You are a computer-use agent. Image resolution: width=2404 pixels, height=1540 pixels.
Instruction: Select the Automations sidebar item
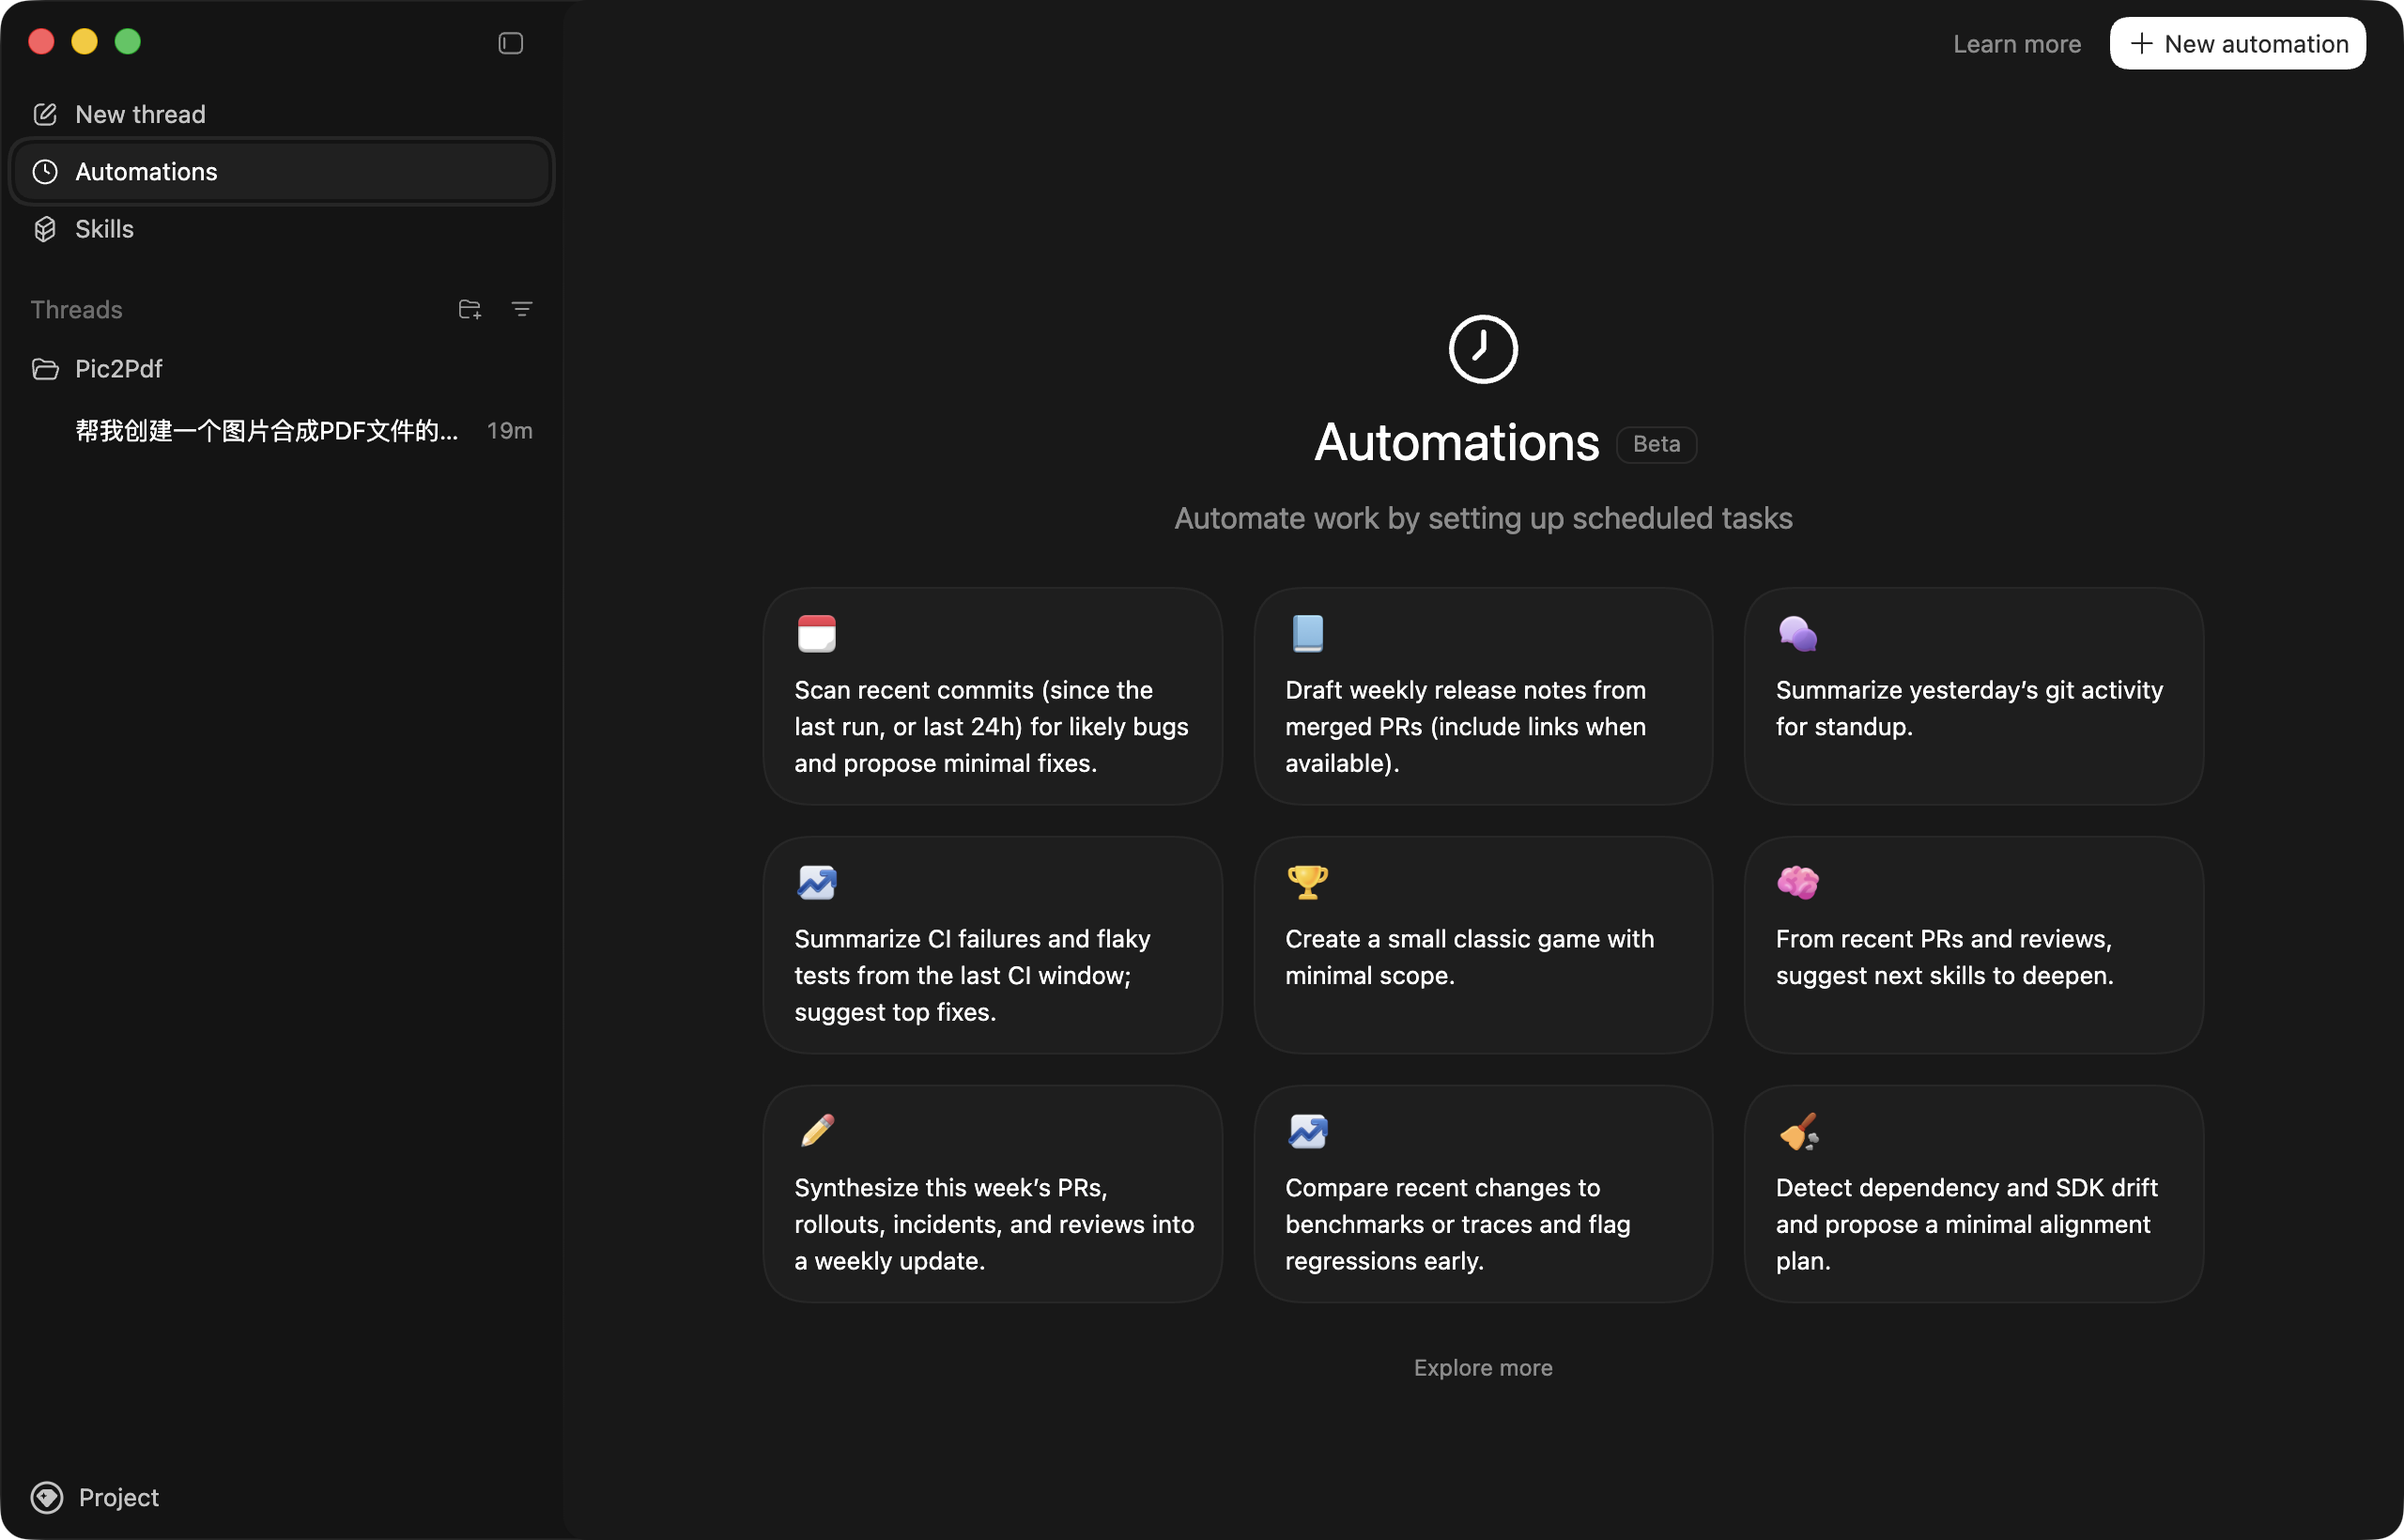(146, 172)
